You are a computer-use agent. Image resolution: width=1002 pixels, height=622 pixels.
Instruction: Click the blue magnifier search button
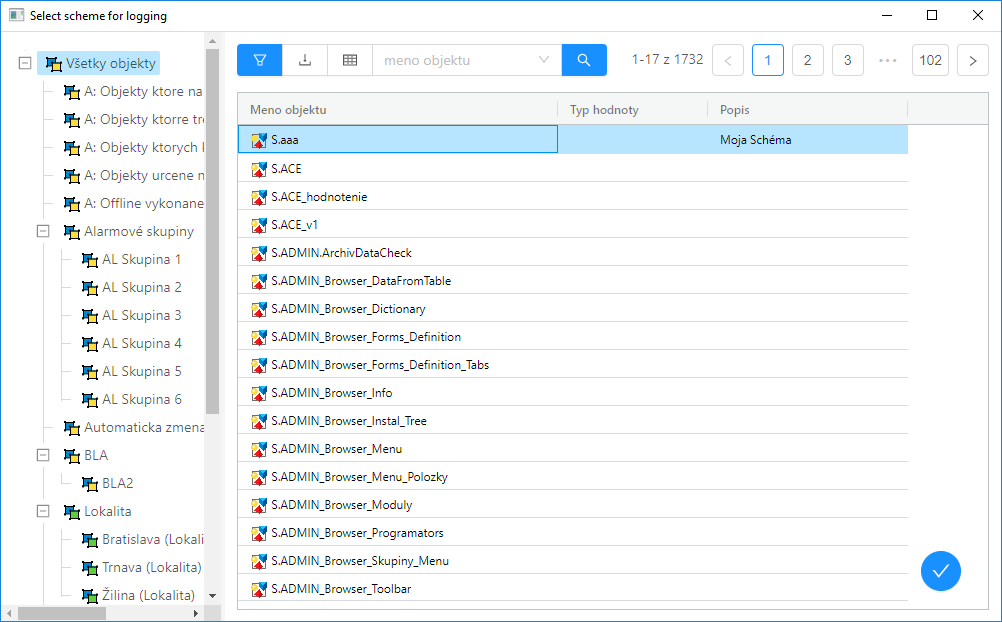(x=584, y=60)
